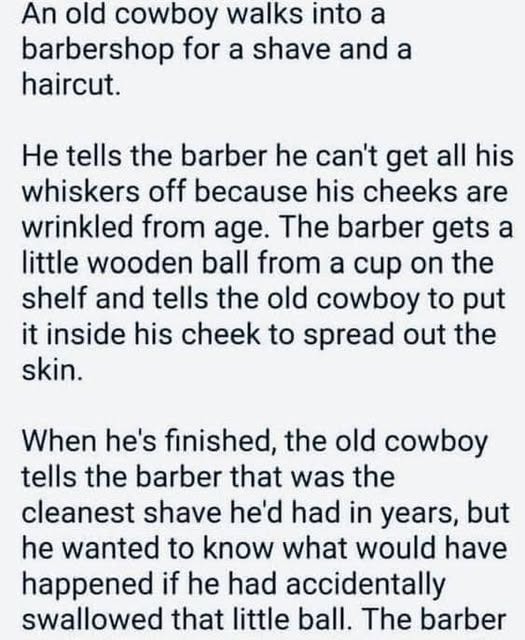Screen dimensions: 525x640
Task: Tap the word "happened" starting a line
Action: point(88,585)
